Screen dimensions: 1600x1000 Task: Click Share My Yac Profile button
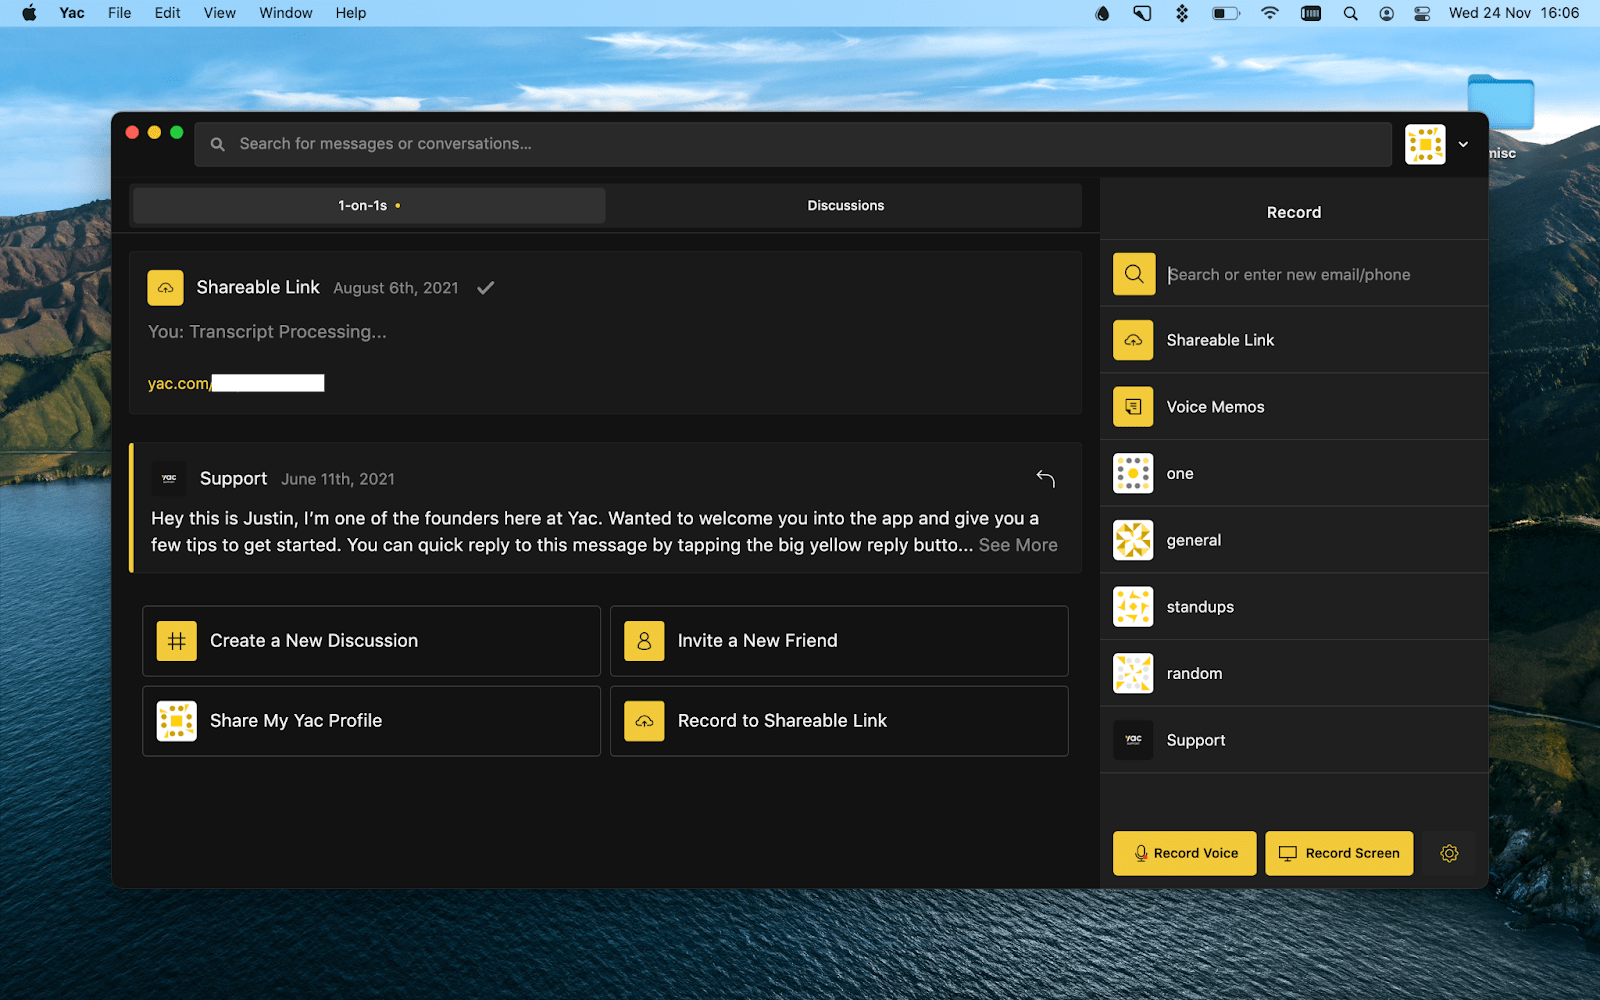click(x=371, y=721)
